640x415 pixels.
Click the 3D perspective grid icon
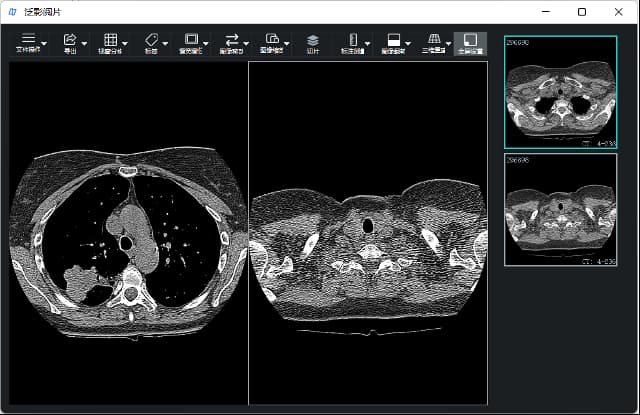click(x=434, y=39)
